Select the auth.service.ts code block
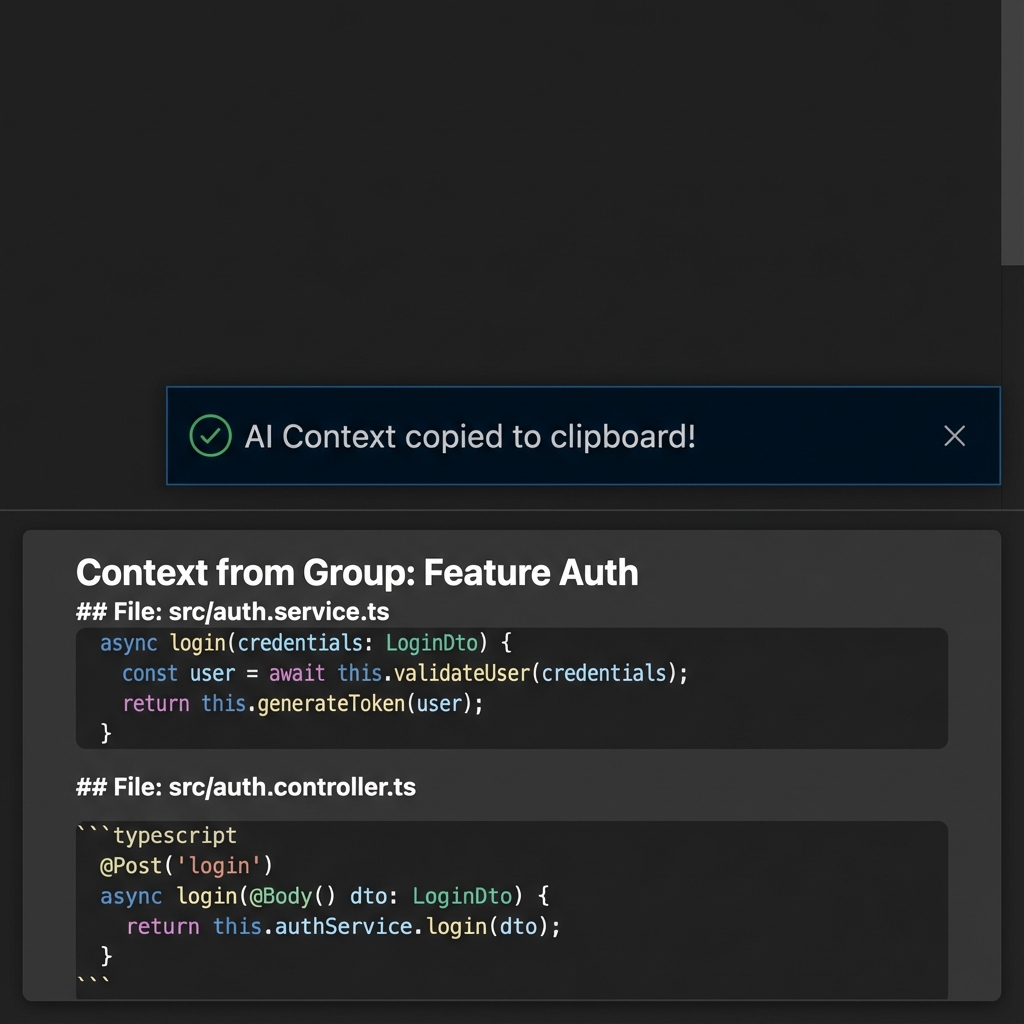The width and height of the screenshot is (1024, 1024). (x=510, y=688)
